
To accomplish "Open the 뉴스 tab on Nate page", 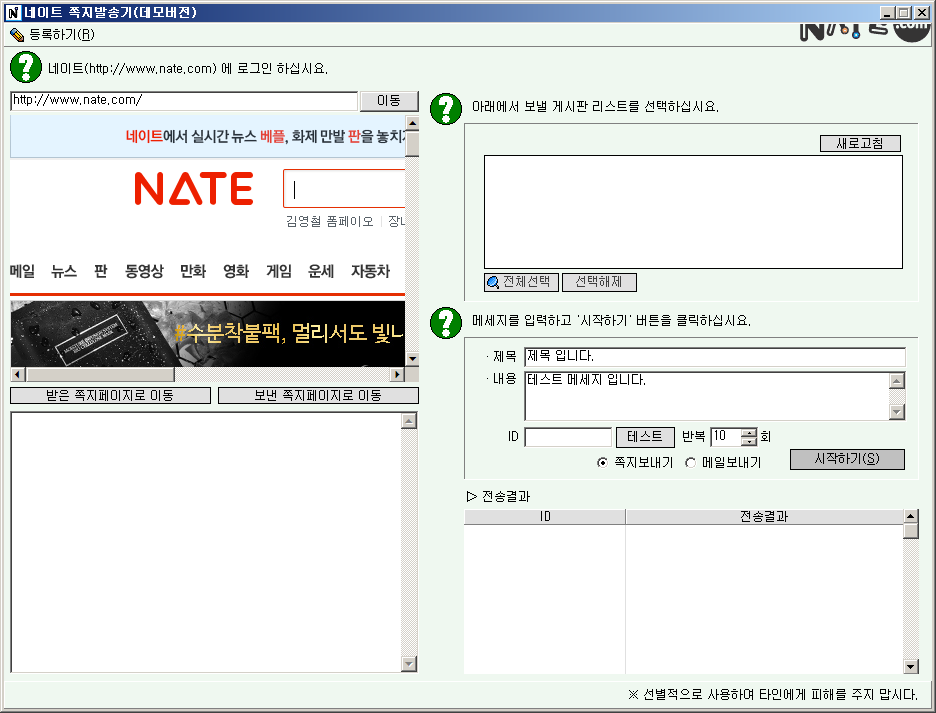I will 64,271.
